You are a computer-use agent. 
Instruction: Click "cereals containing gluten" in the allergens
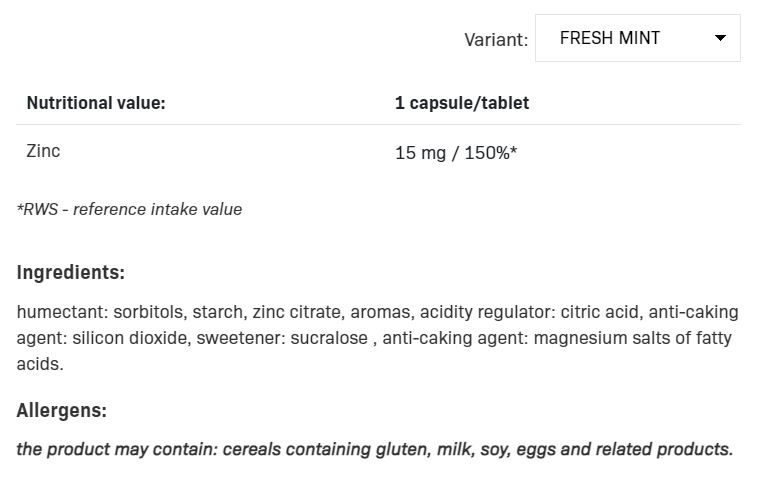(336, 449)
